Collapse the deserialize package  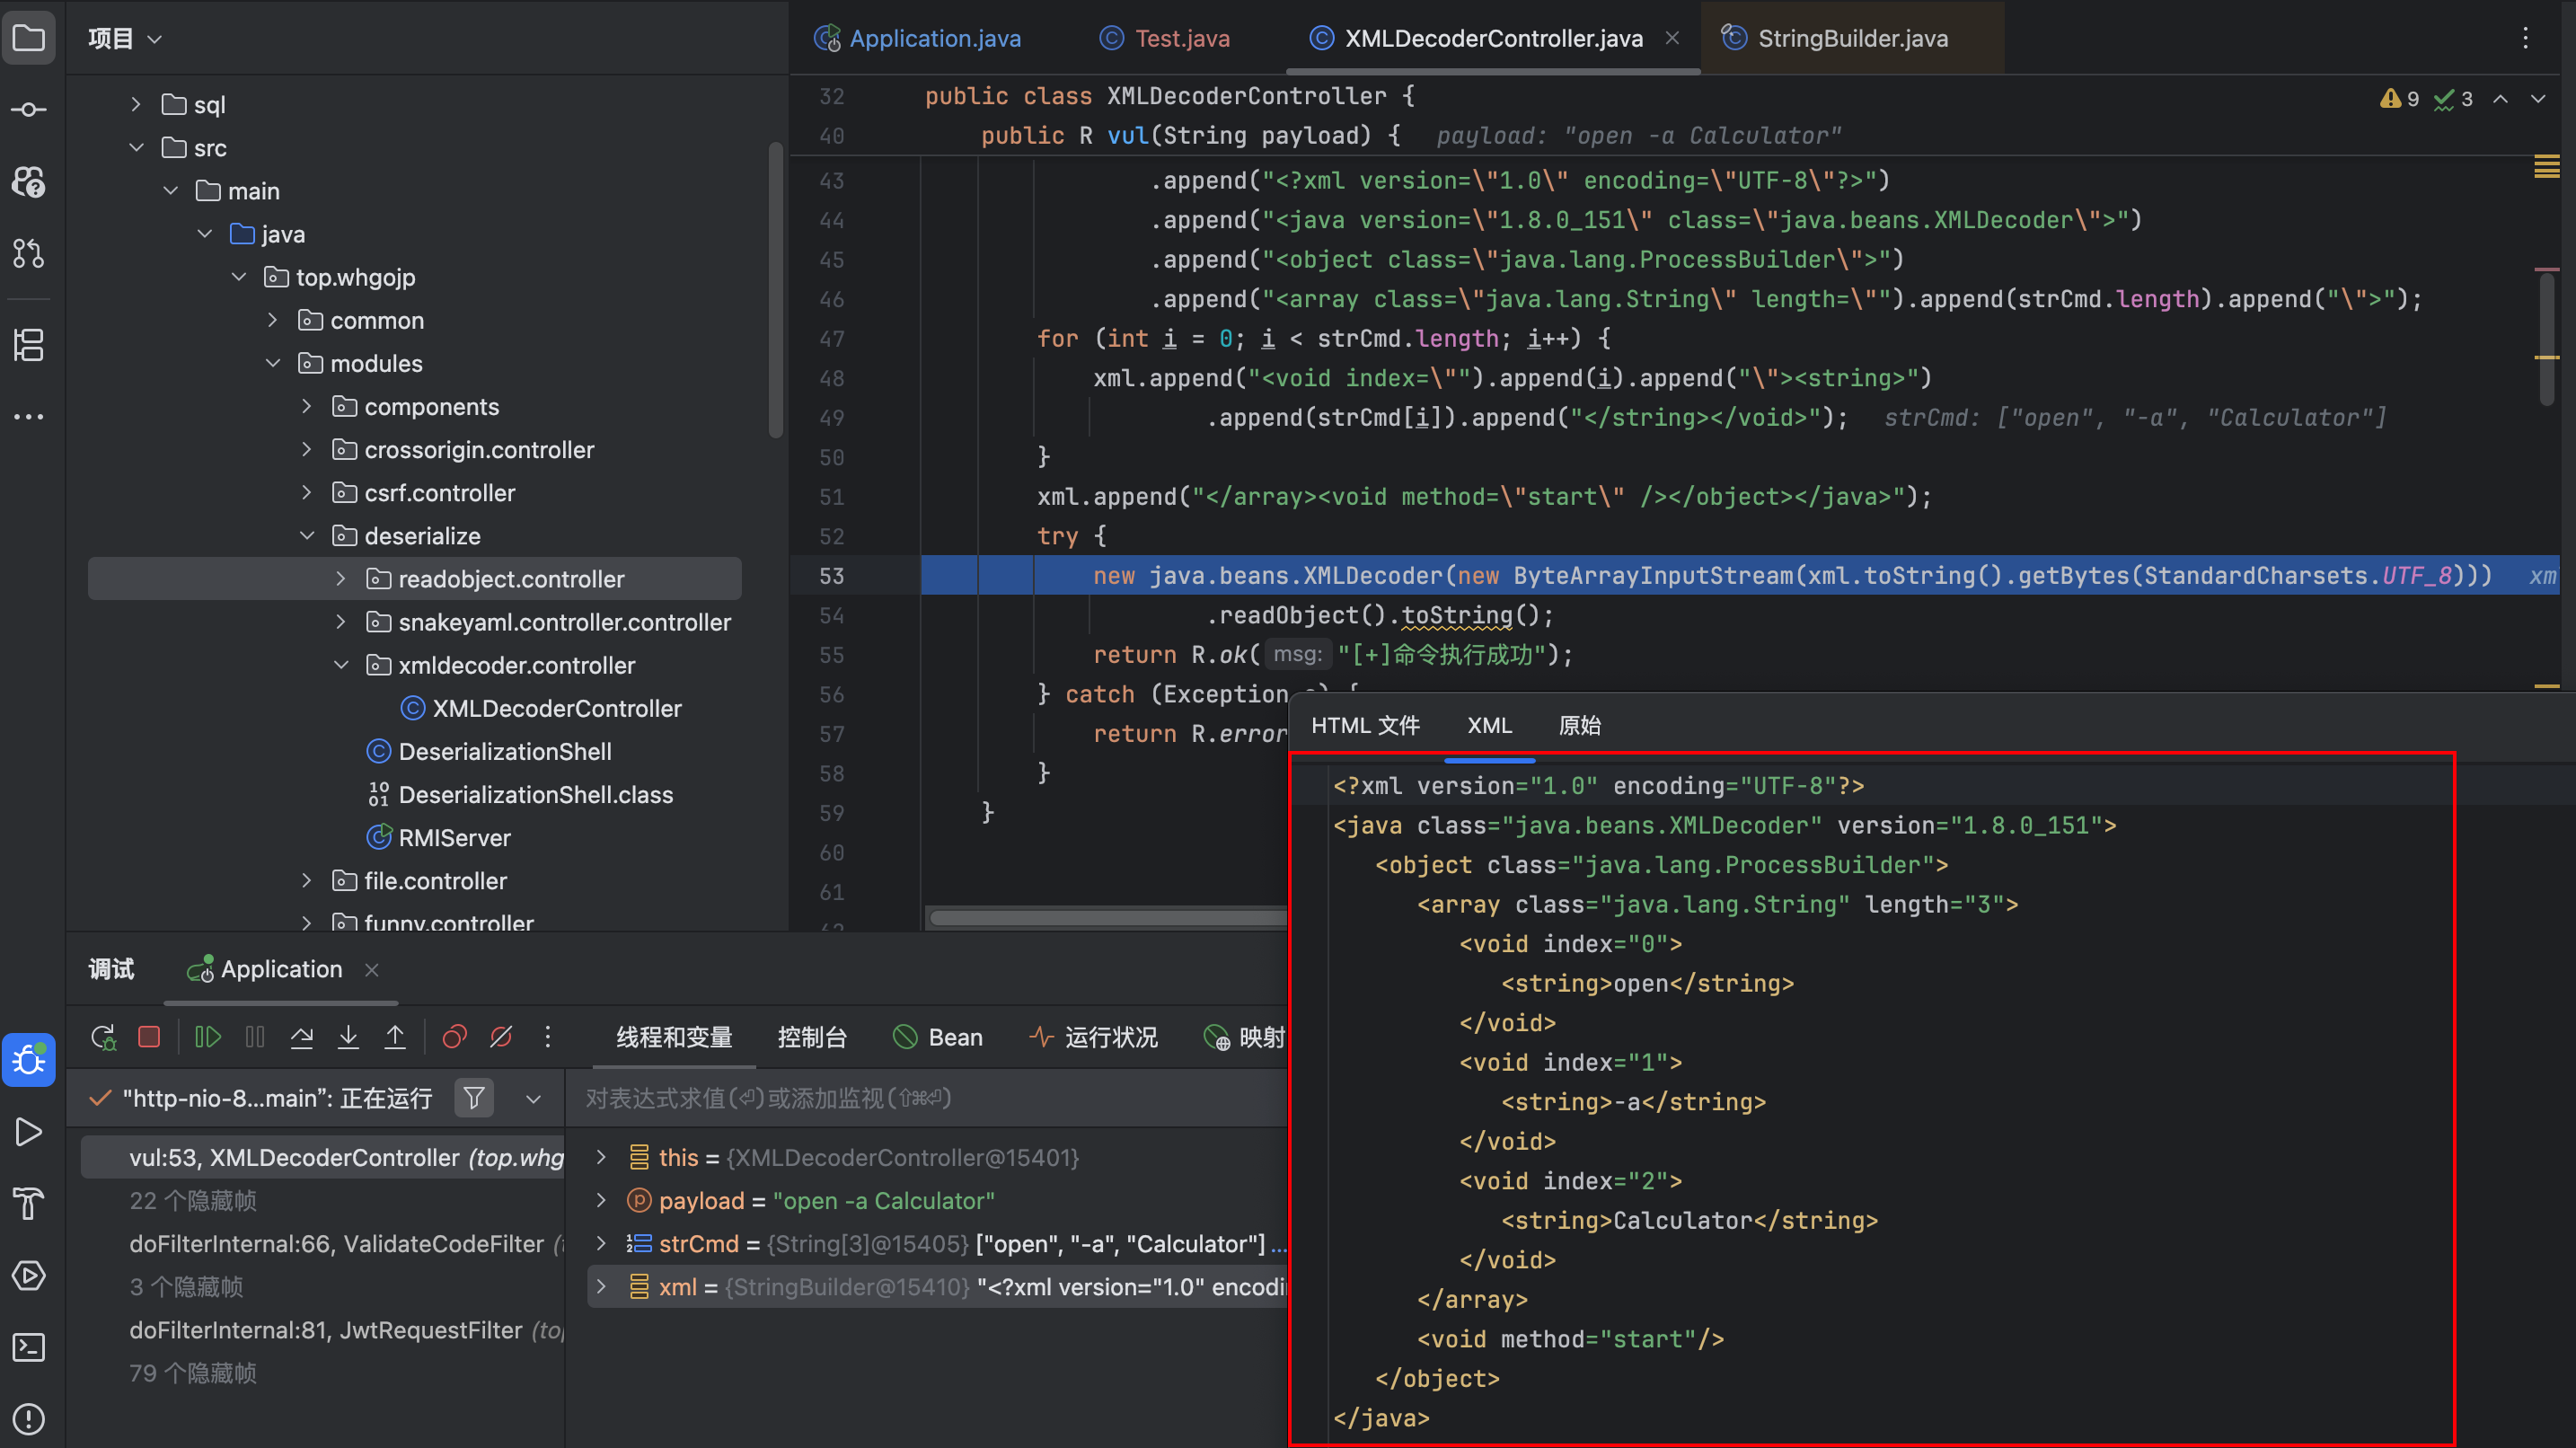[x=306, y=536]
